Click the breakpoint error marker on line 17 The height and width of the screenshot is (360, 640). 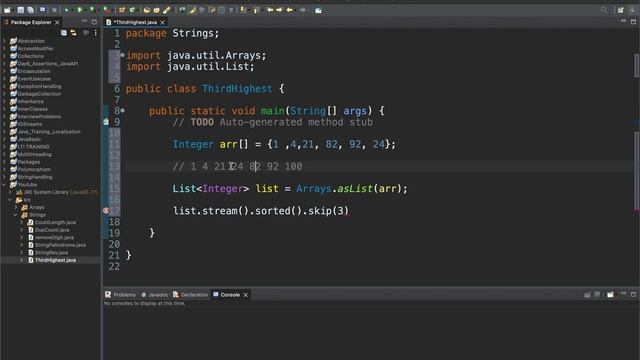(x=106, y=211)
